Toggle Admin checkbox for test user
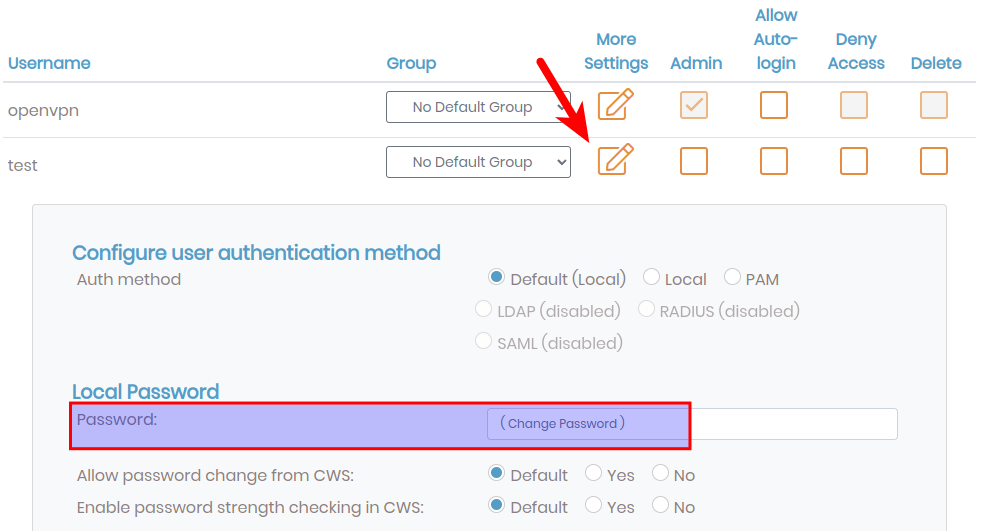 click(x=694, y=161)
